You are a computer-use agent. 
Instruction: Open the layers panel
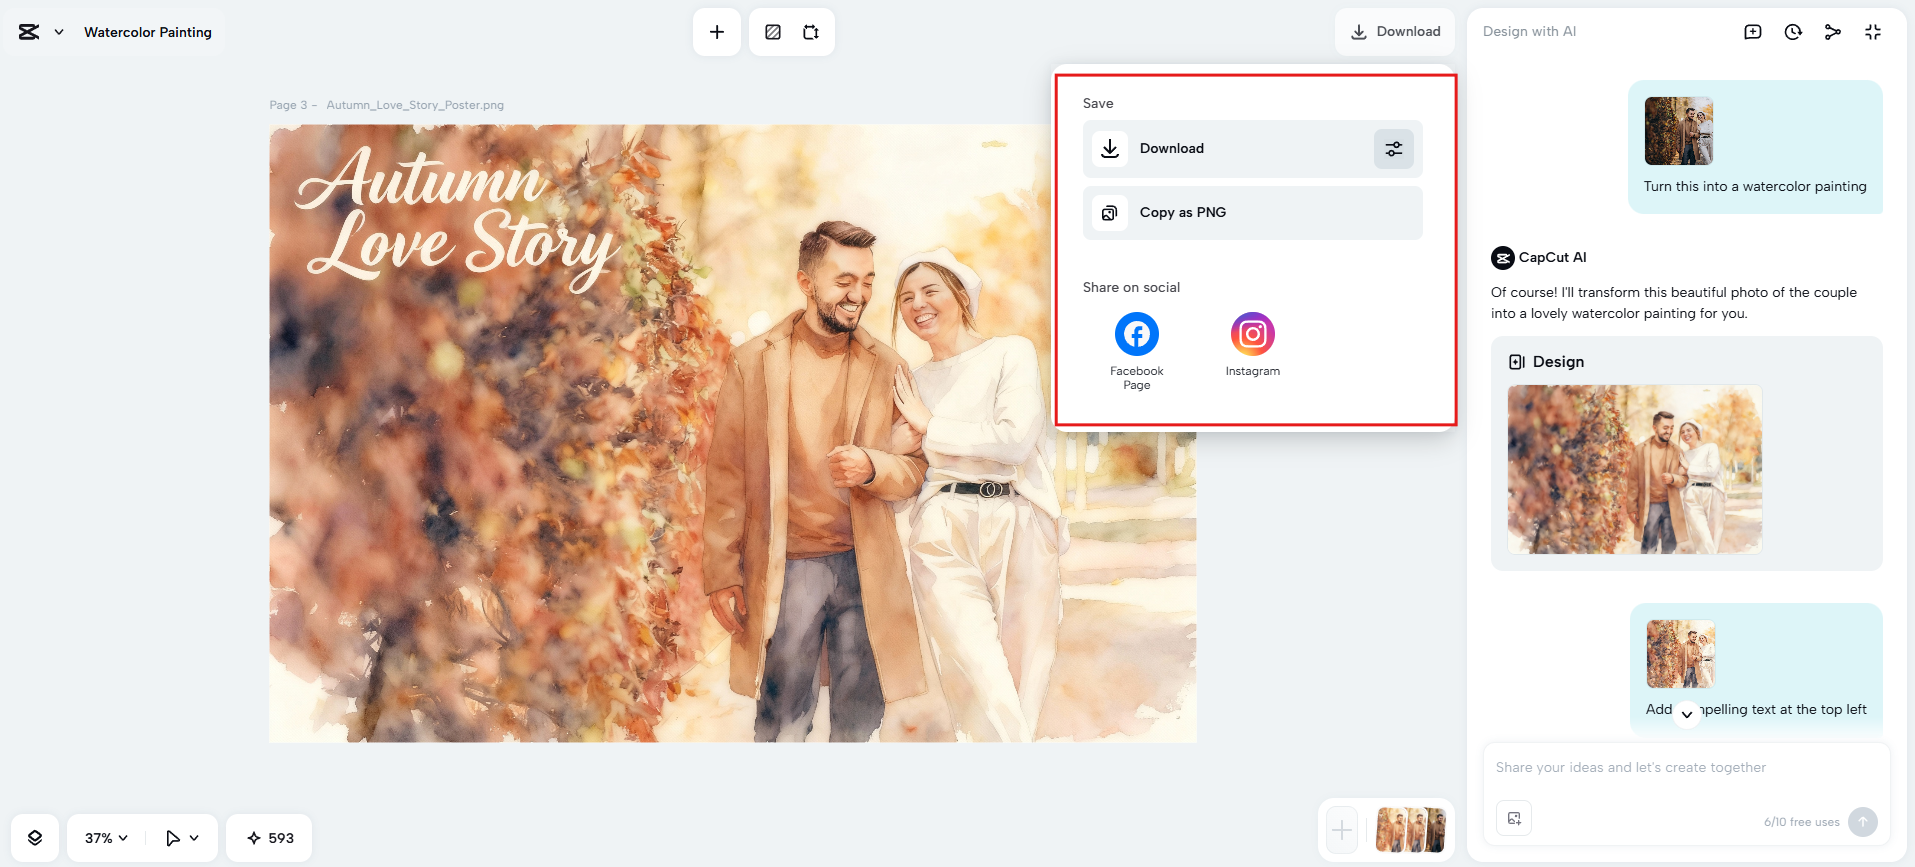pyautogui.click(x=35, y=838)
